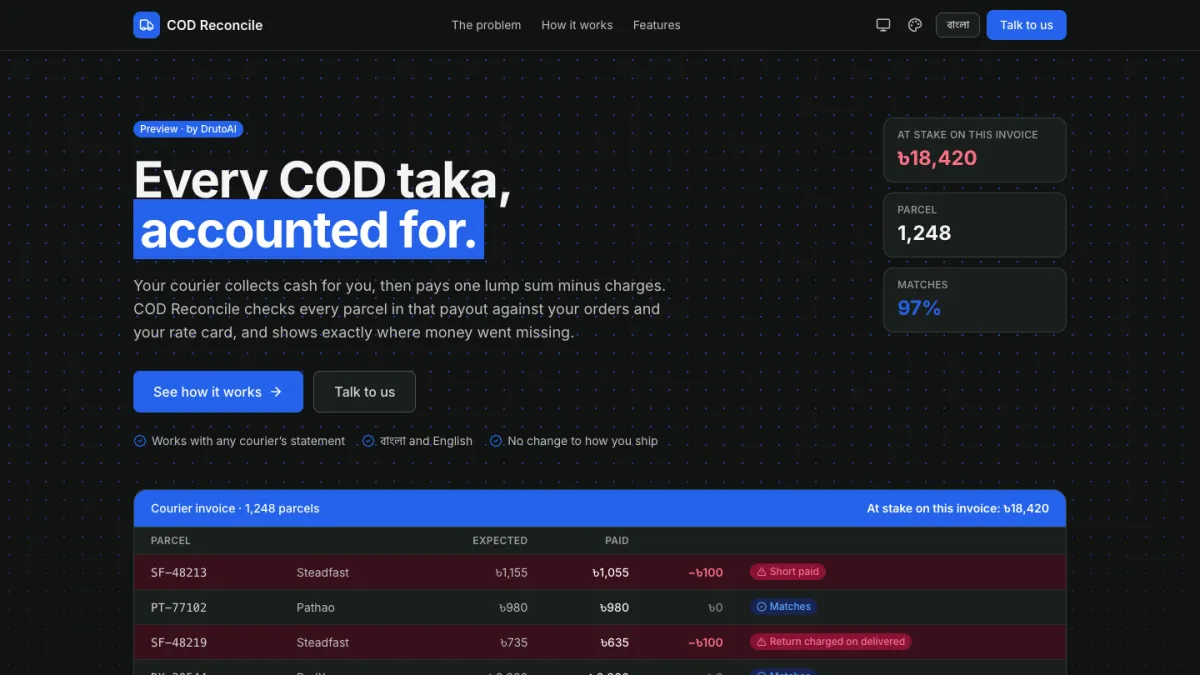
Task: Go to The problem section
Action: (x=486, y=25)
